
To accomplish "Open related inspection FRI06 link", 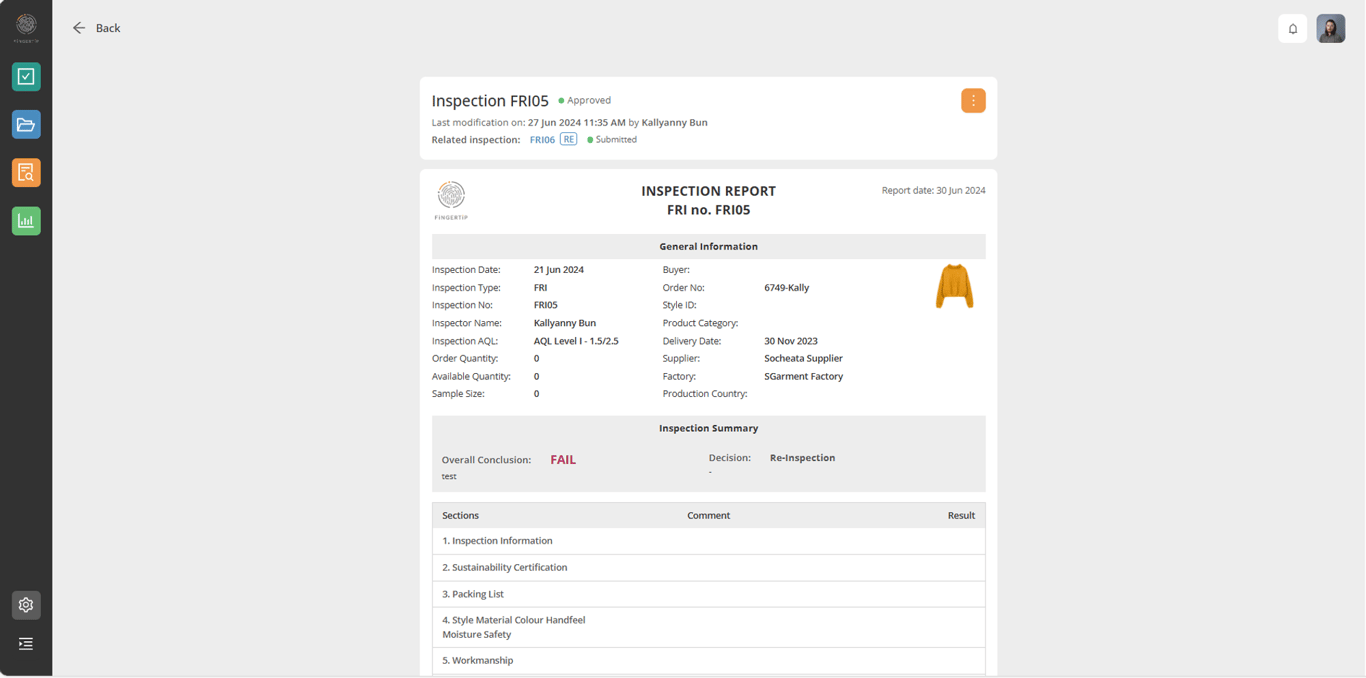I will [x=542, y=140].
